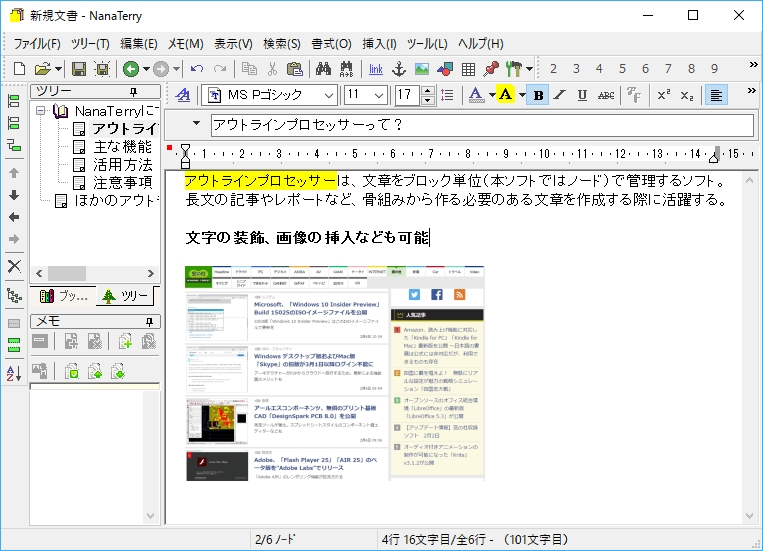Pin the ツリー panel
Image resolution: width=763 pixels, height=551 pixels.
point(133,92)
